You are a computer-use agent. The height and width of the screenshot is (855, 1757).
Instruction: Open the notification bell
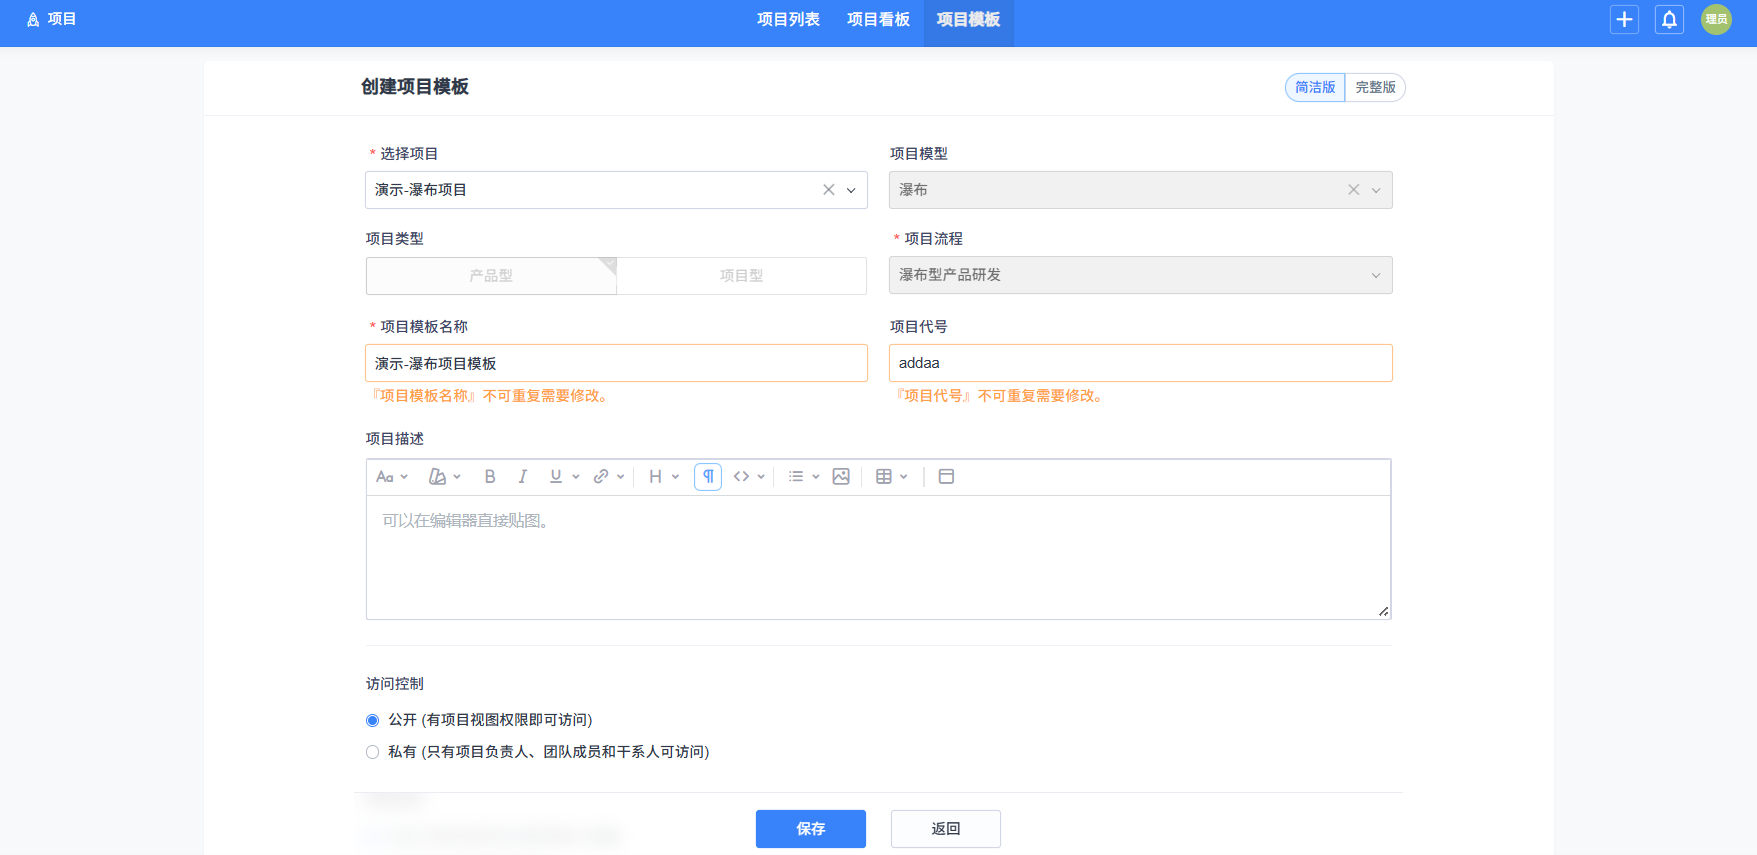coord(1669,19)
